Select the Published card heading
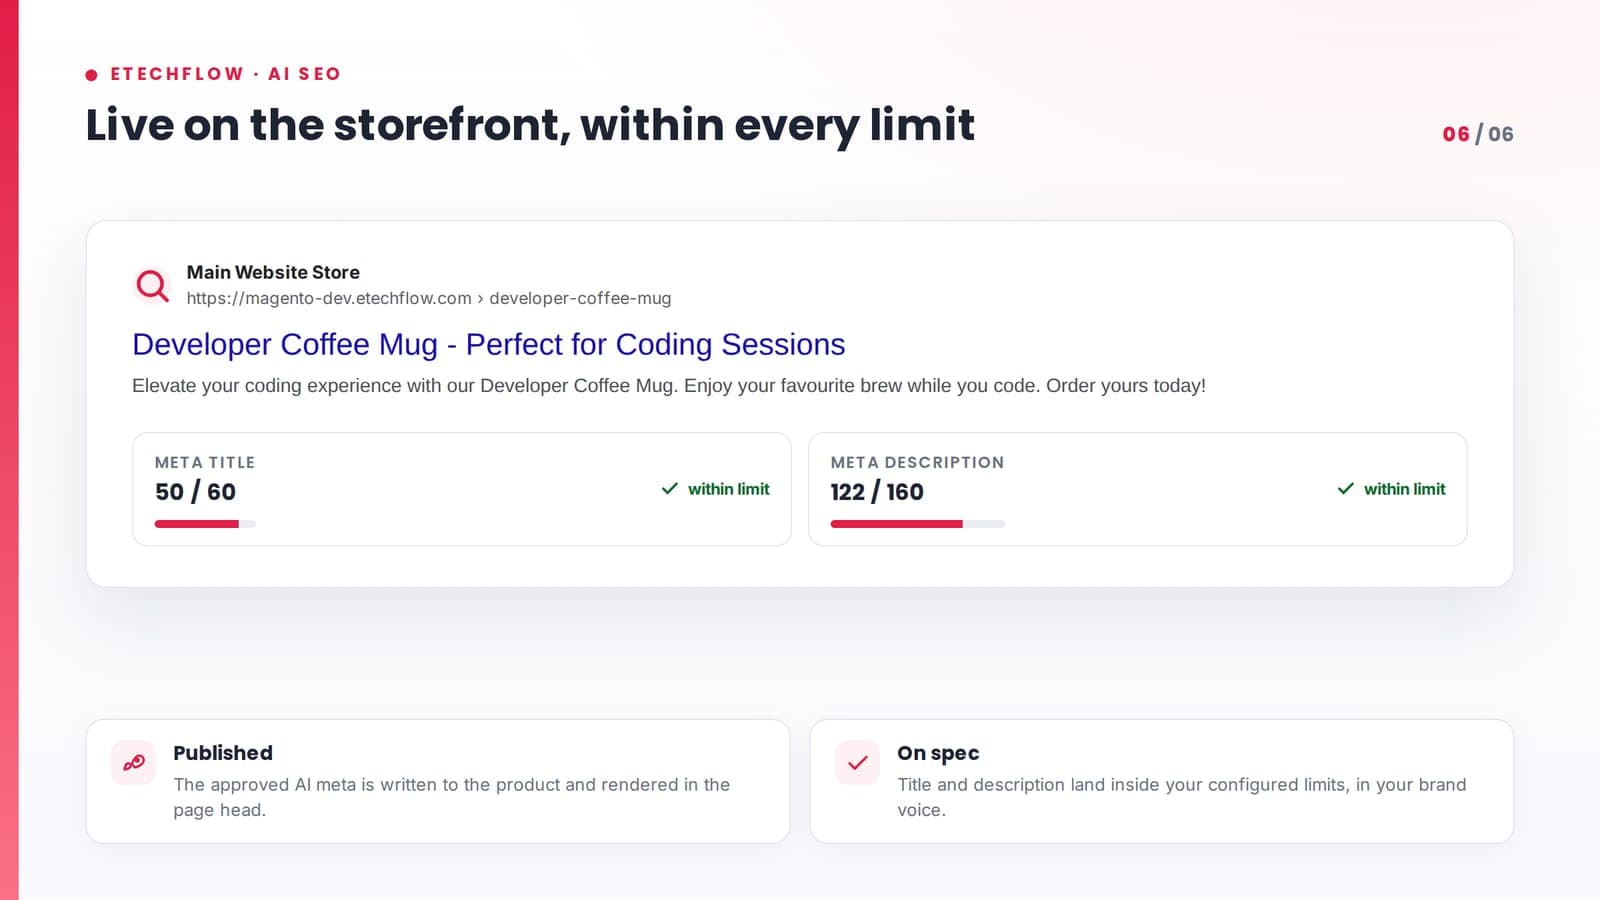This screenshot has height=900, width=1600. point(223,753)
